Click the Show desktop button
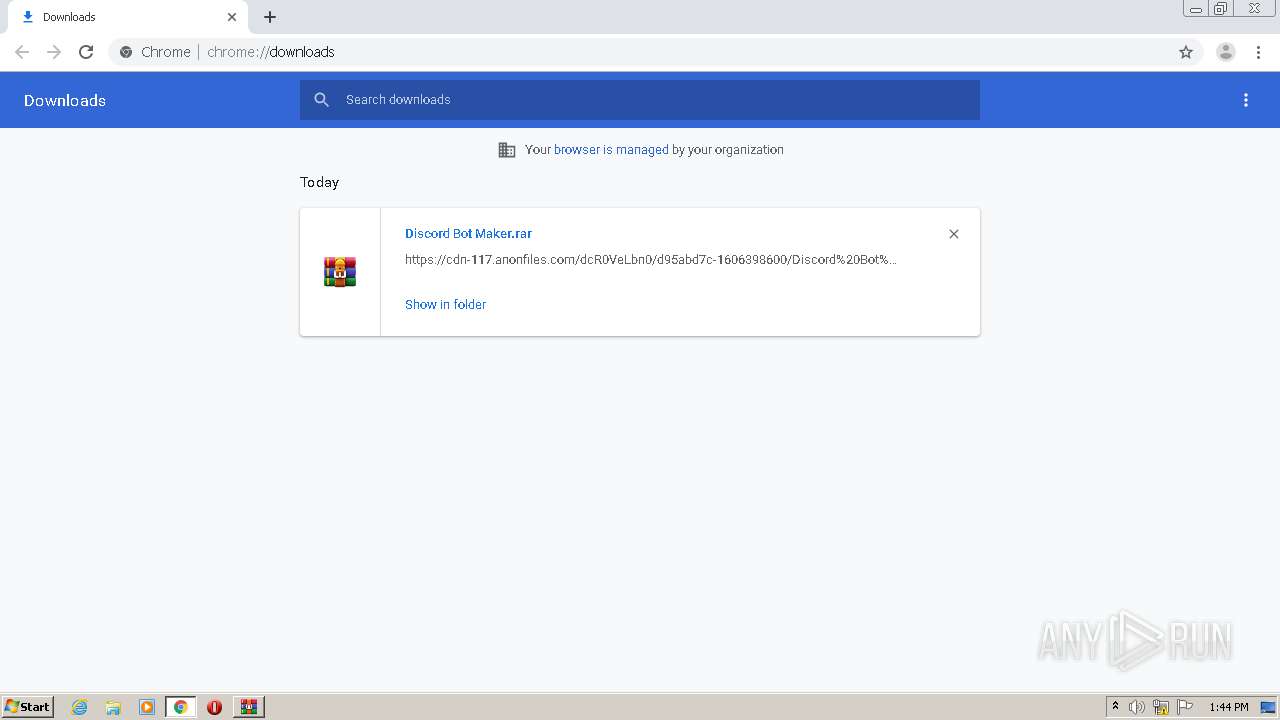Image resolution: width=1280 pixels, height=720 pixels. 1269,707
